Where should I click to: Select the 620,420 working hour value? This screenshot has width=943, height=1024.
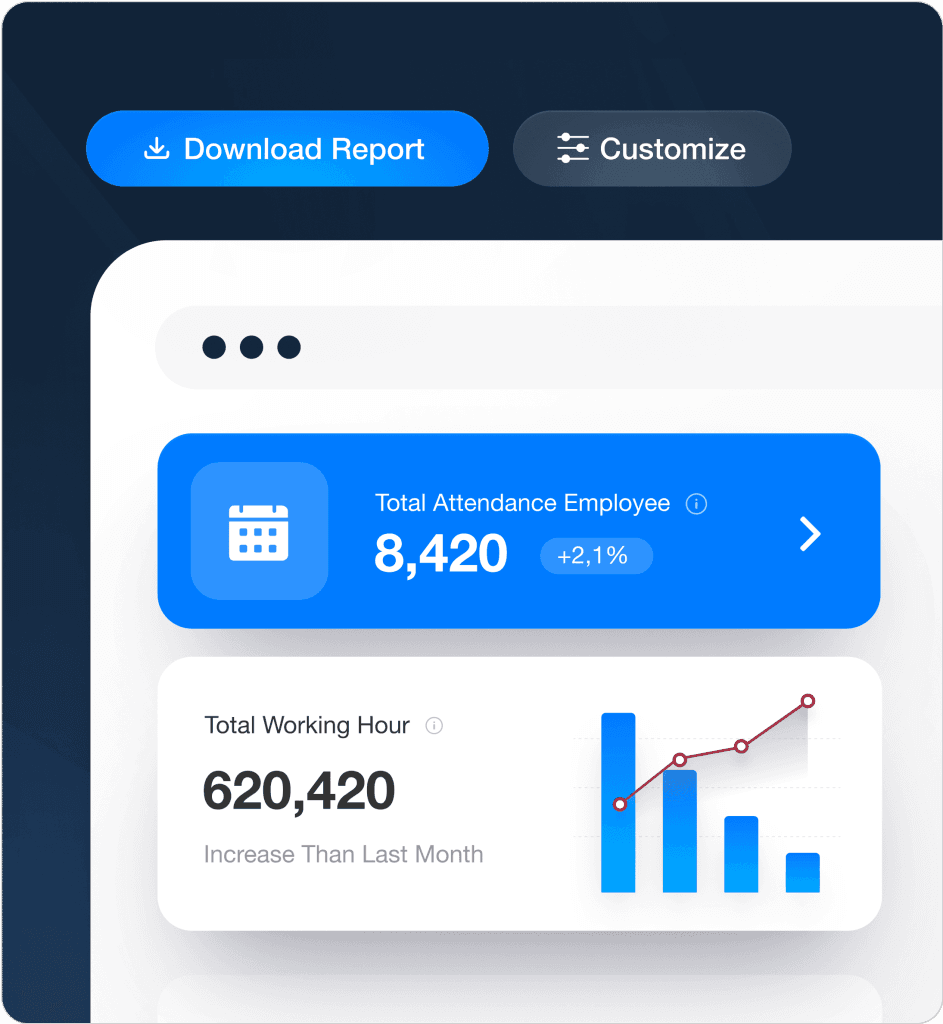pyautogui.click(x=299, y=791)
